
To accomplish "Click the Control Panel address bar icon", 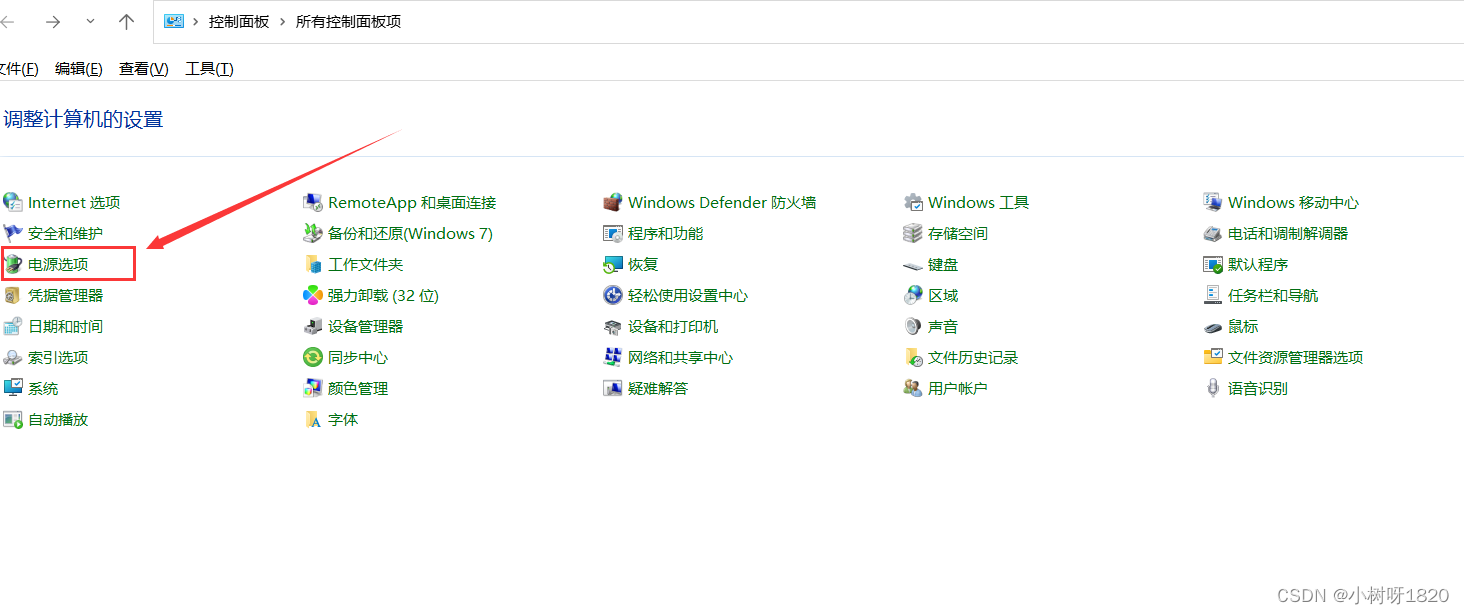I will click(x=174, y=21).
